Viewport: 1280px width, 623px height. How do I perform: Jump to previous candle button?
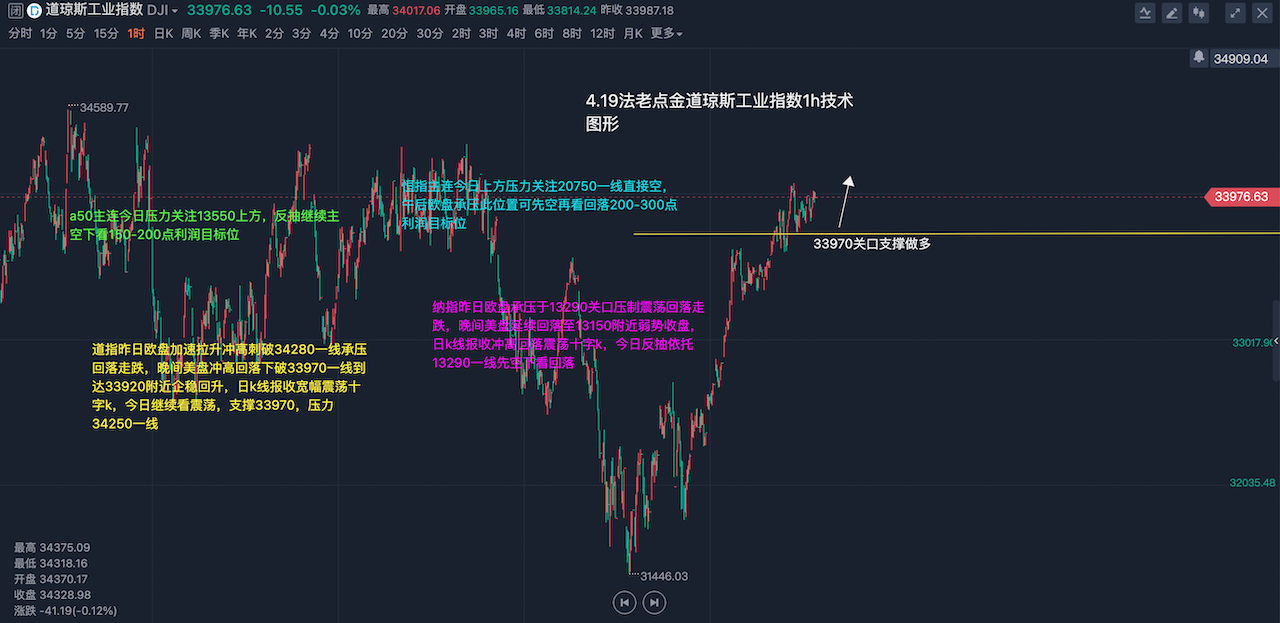tap(624, 602)
